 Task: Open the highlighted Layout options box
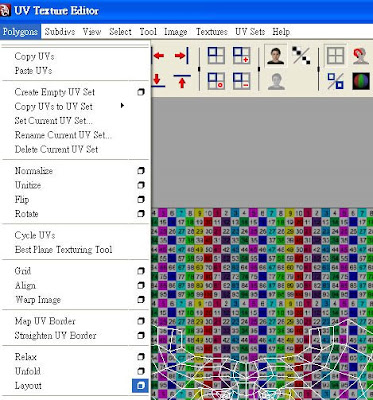pyautogui.click(x=140, y=386)
